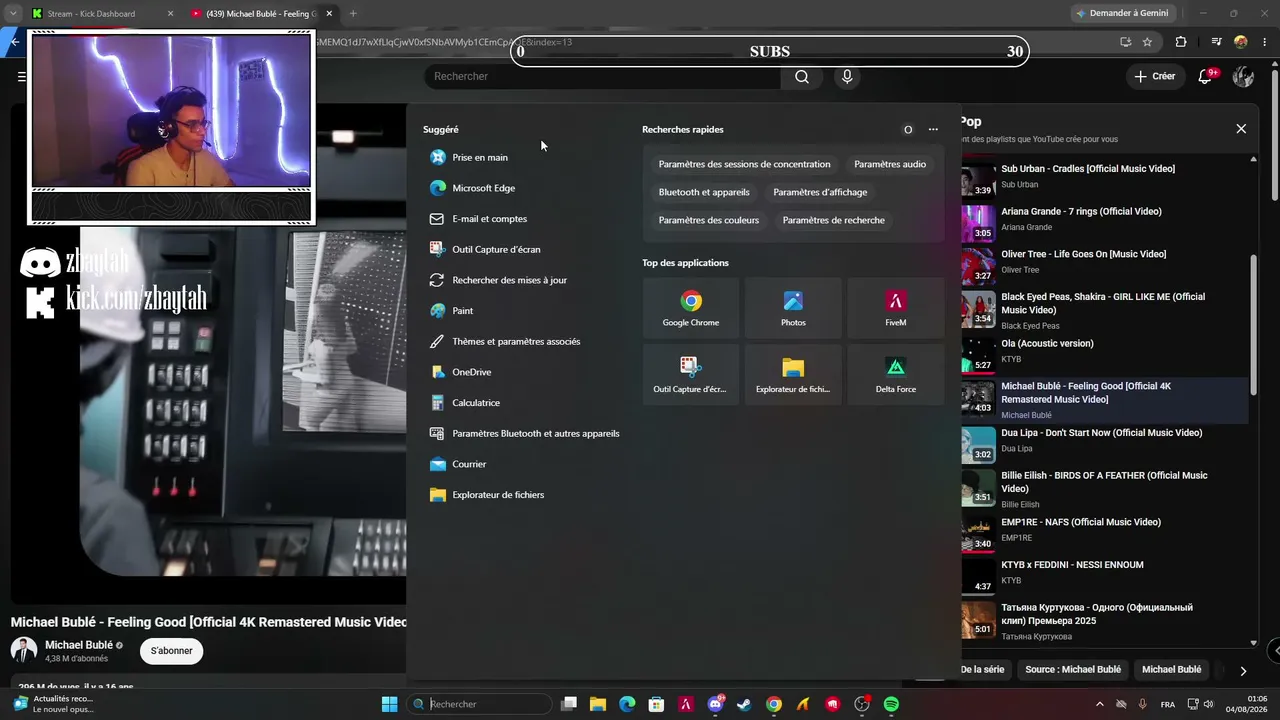1280x720 pixels.
Task: Show more chips with the right chevron
Action: [x=1243, y=670]
